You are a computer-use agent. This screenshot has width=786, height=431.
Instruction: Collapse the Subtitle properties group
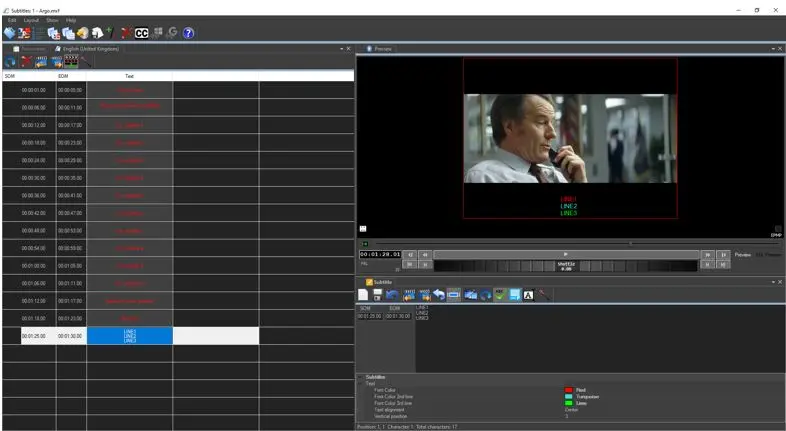point(360,377)
